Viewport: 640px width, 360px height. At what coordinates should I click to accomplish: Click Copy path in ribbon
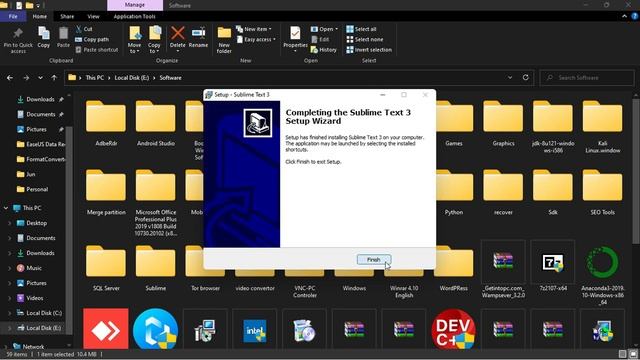tap(92, 40)
